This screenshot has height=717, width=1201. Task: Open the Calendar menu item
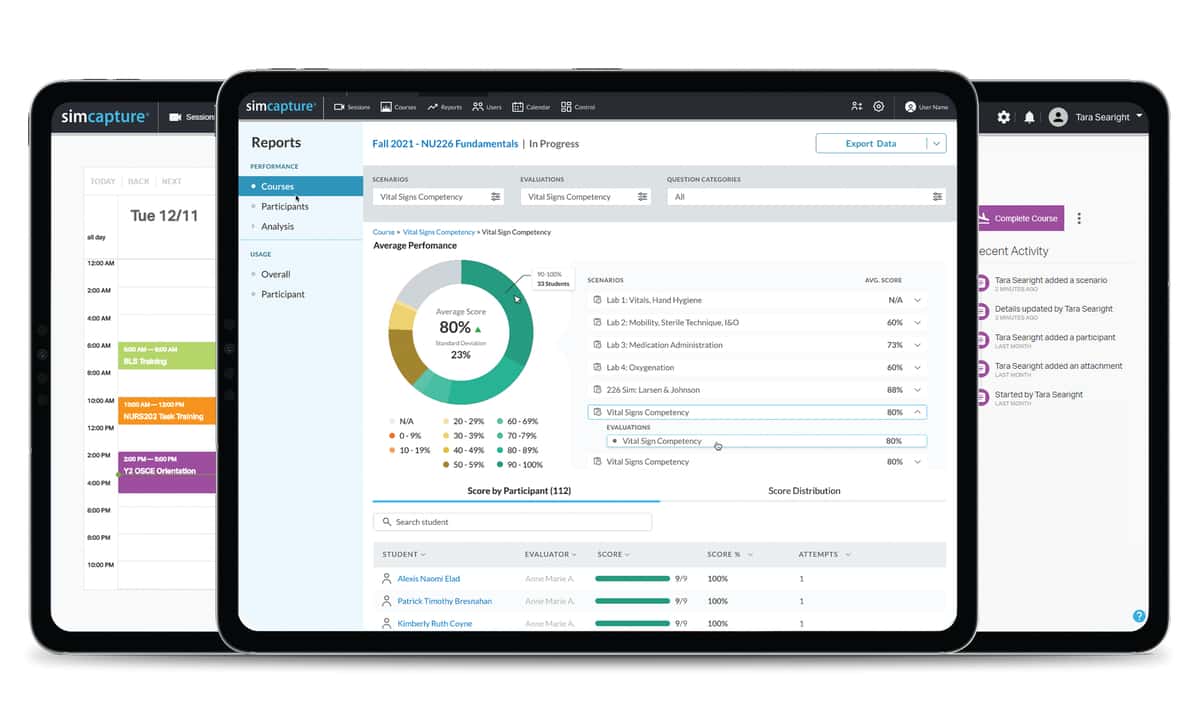531,107
